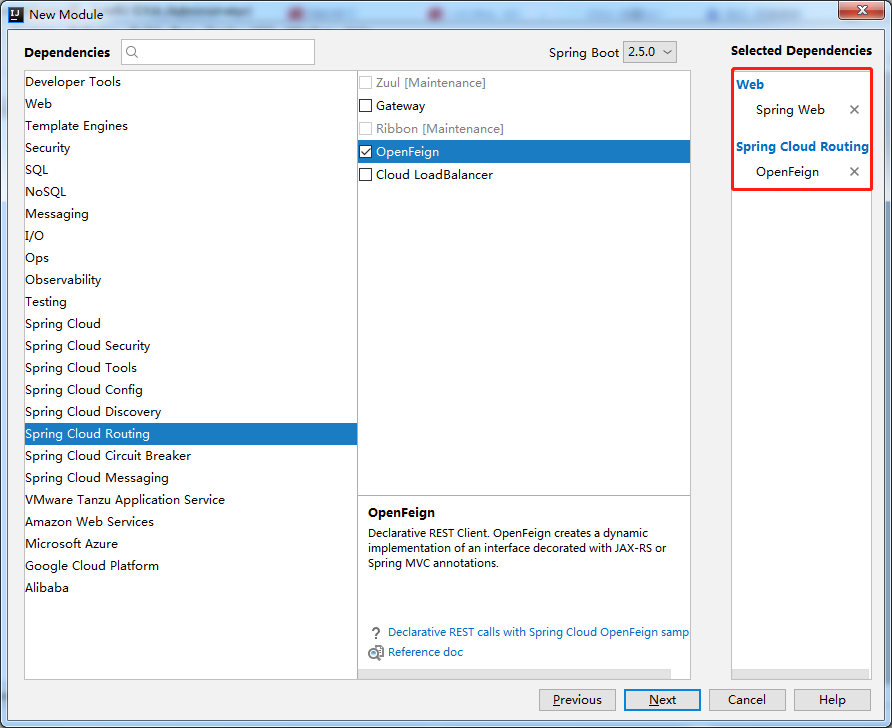Select the Messaging category

191,214
